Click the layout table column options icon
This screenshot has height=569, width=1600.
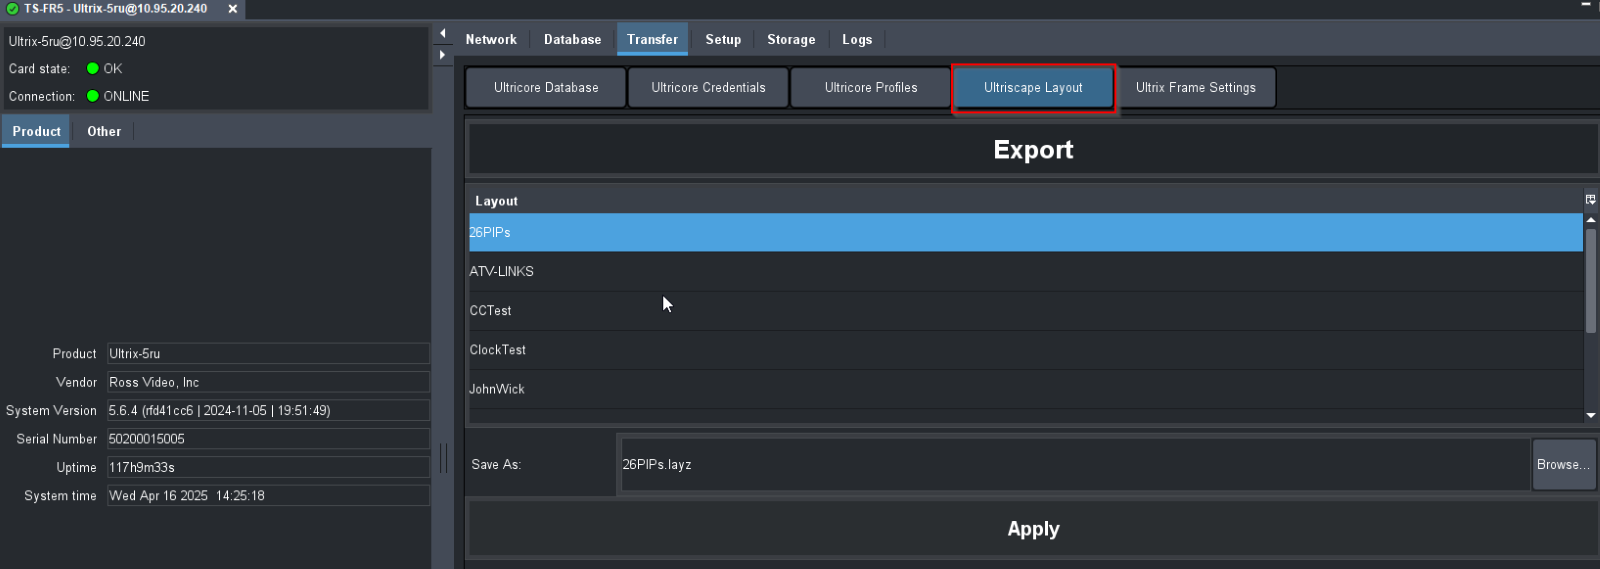tap(1590, 200)
